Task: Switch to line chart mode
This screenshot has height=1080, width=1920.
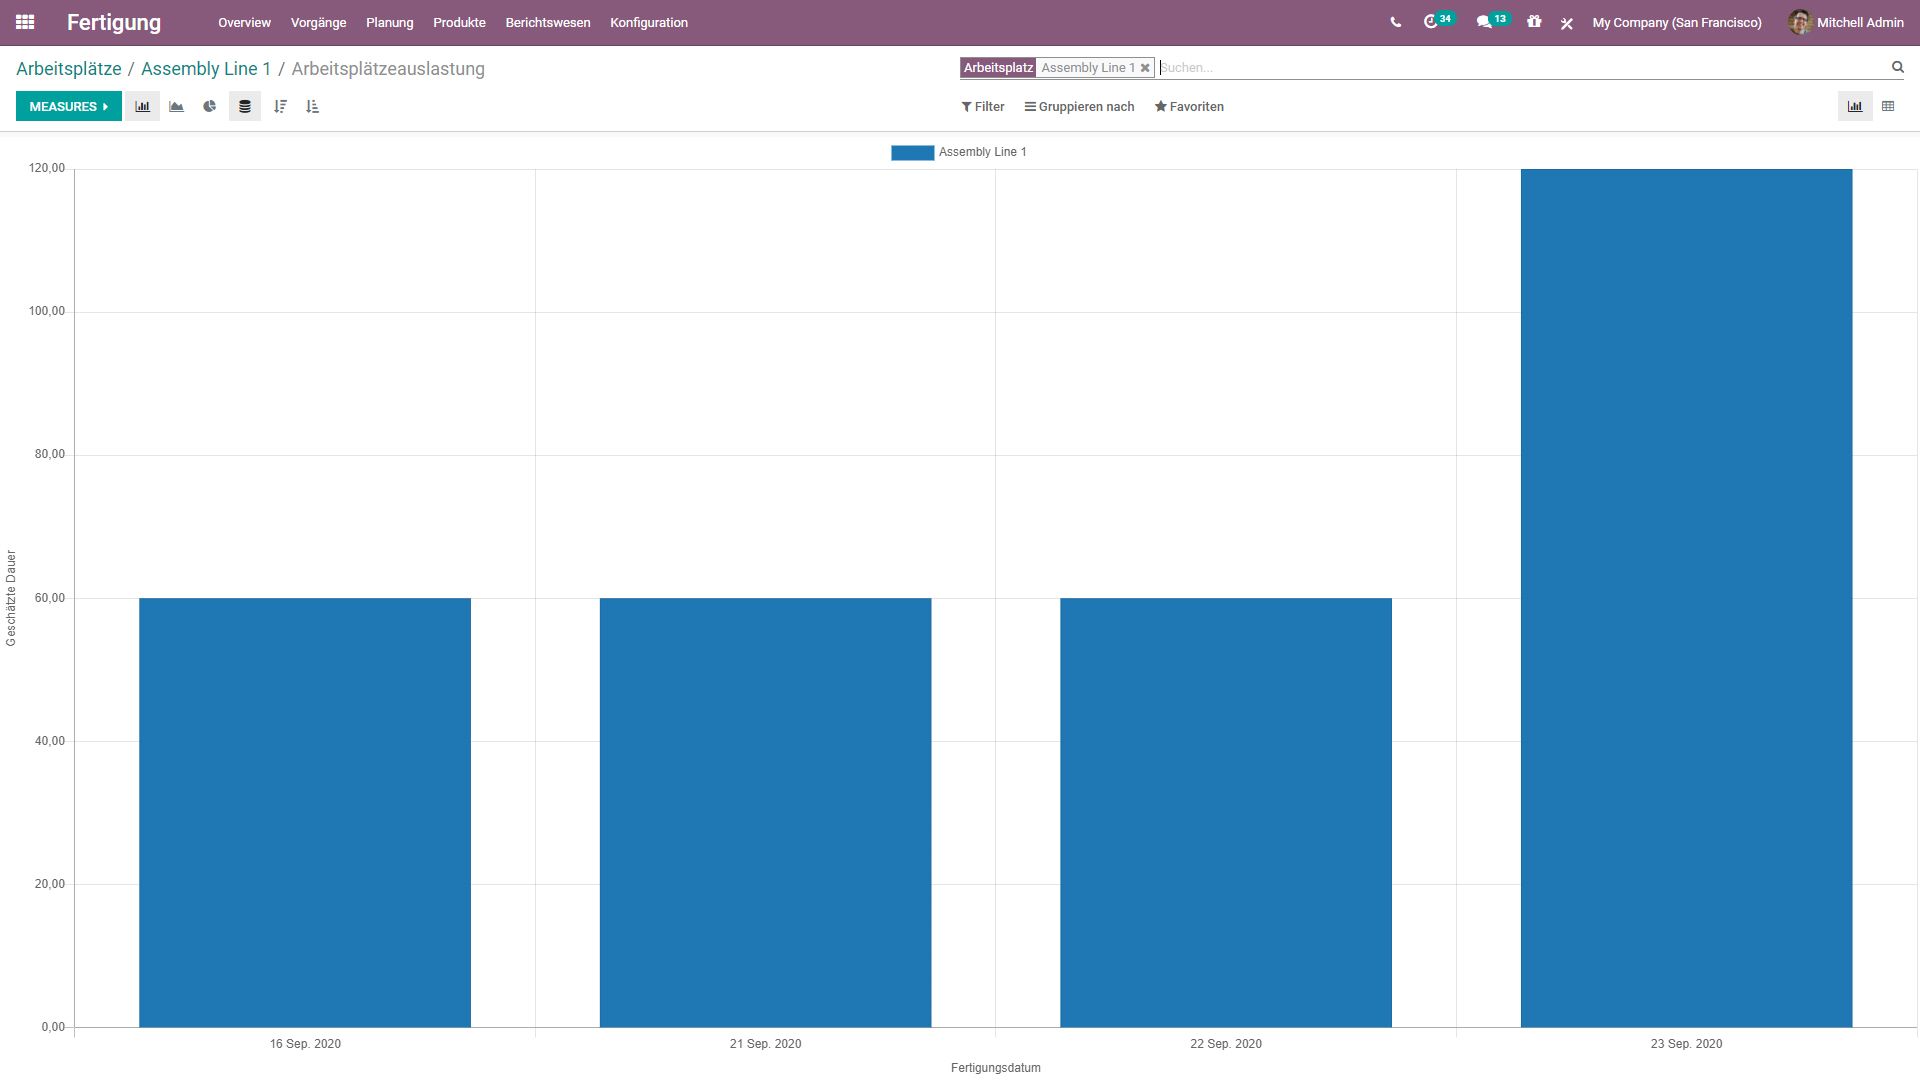Action: [176, 106]
